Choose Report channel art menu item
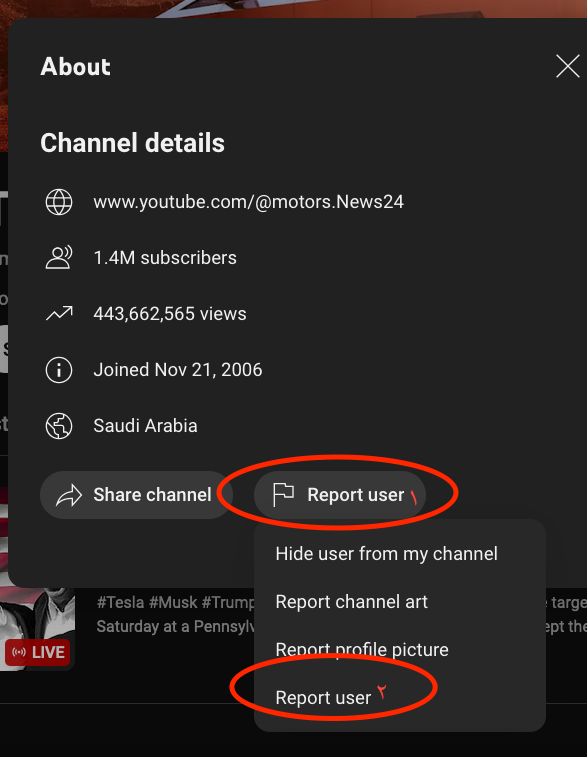 coord(351,602)
